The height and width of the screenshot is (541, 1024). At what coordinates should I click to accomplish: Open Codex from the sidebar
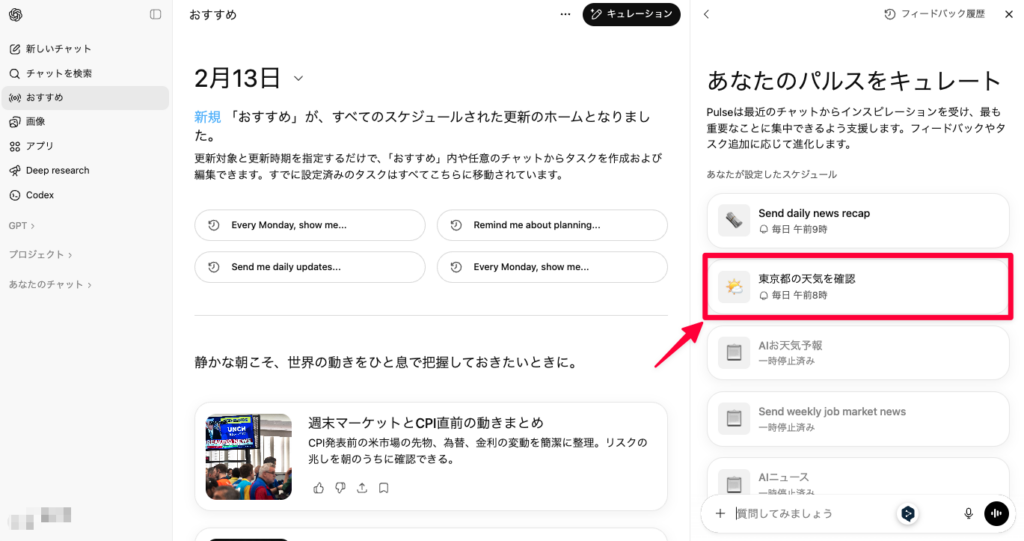coord(85,195)
